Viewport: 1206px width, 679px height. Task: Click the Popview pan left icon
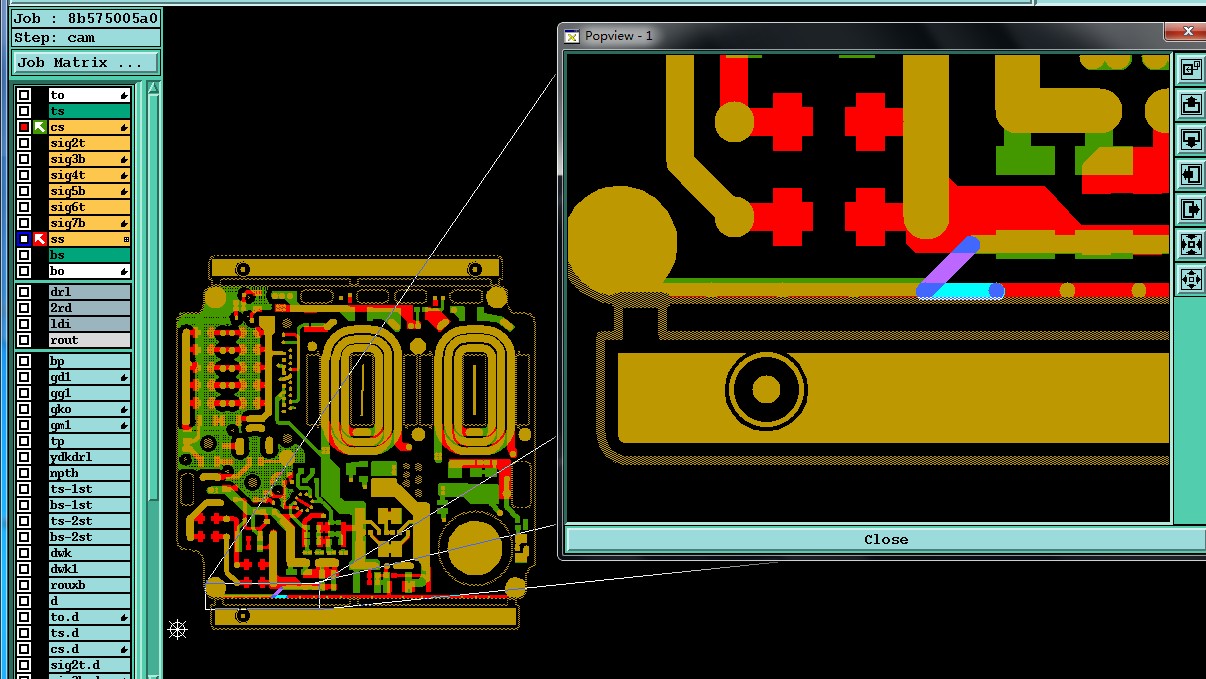[1190, 174]
